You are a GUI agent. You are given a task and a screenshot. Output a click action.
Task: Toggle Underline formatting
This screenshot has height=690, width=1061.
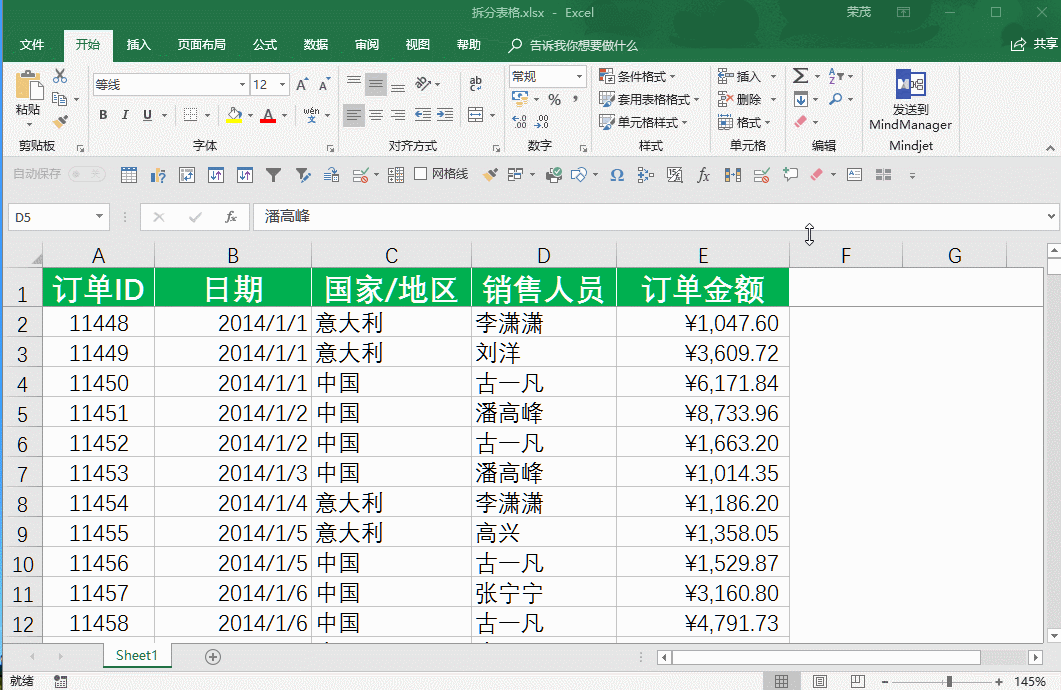pyautogui.click(x=147, y=115)
